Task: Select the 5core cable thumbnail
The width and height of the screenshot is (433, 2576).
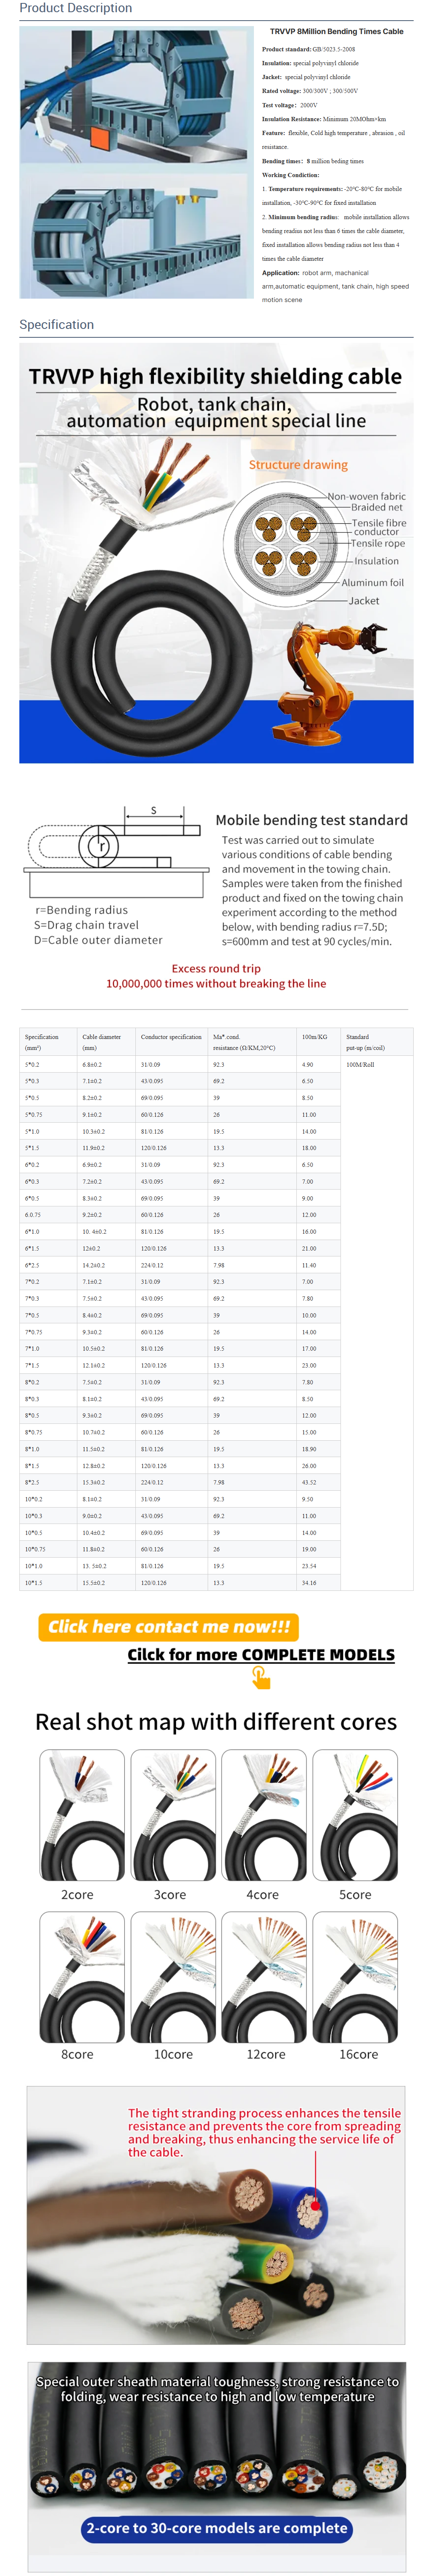Action: coord(355,1815)
